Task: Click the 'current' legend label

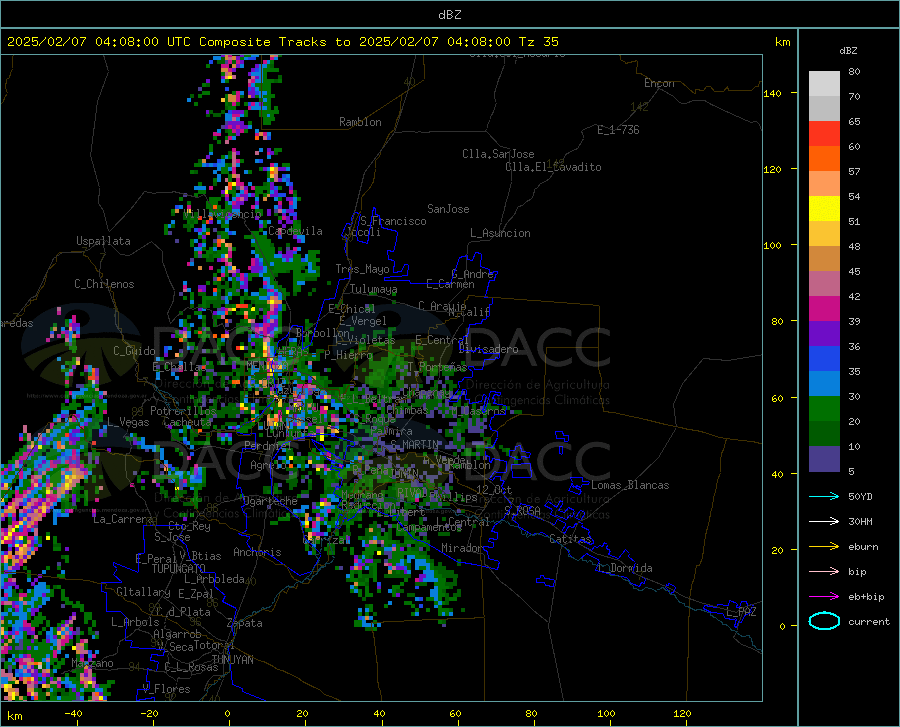Action: tap(869, 621)
